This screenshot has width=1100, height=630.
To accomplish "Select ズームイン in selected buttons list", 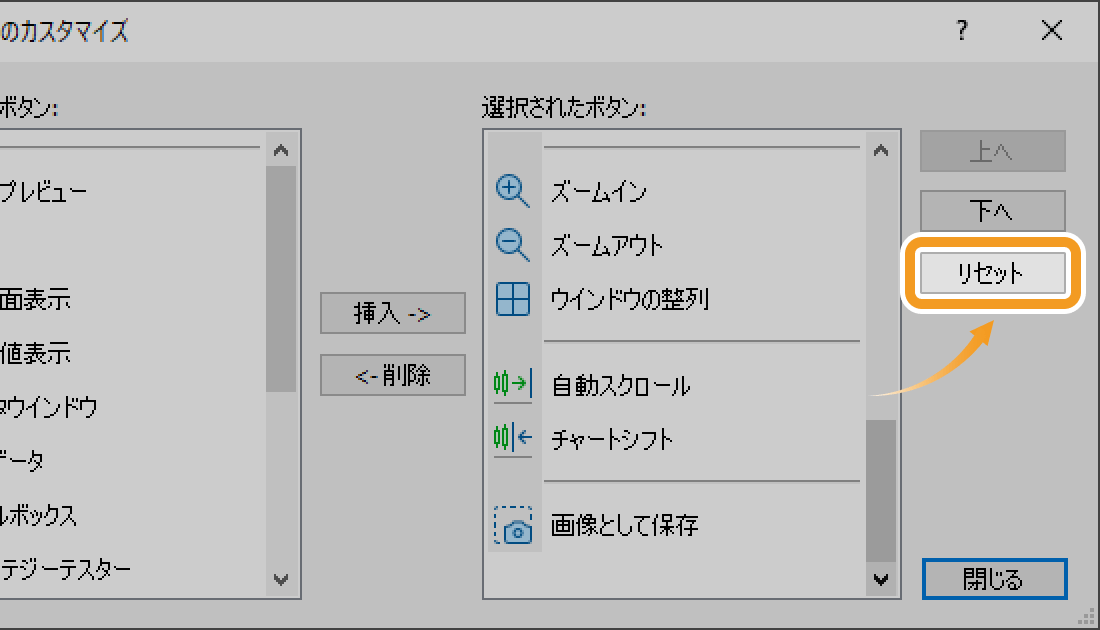I will [599, 192].
